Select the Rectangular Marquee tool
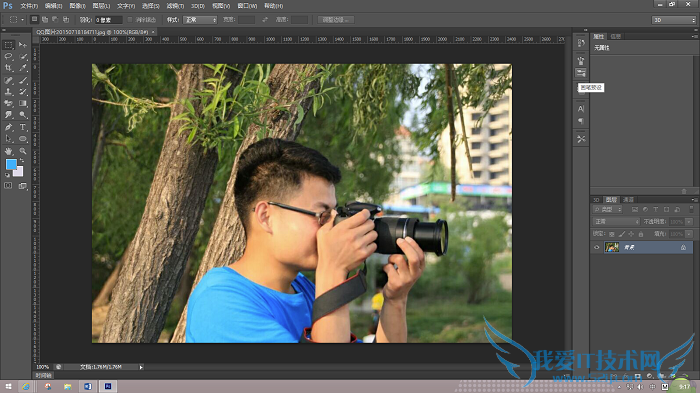The width and height of the screenshot is (700, 393). (8, 45)
